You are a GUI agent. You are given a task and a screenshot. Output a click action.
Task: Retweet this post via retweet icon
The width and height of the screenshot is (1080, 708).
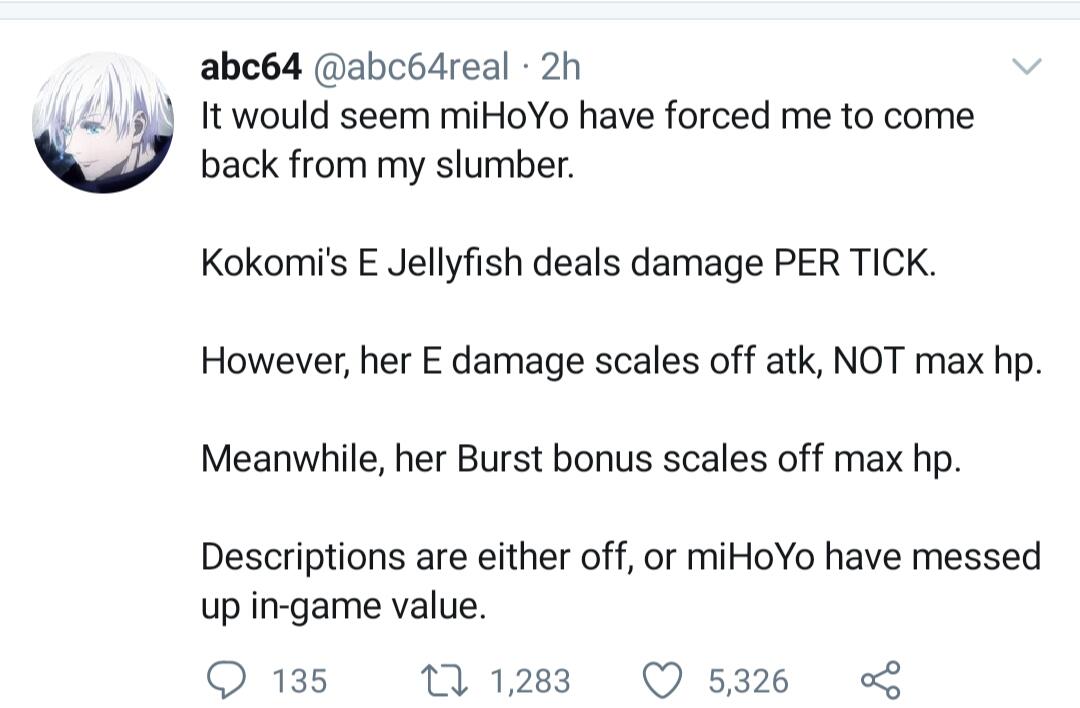point(445,680)
